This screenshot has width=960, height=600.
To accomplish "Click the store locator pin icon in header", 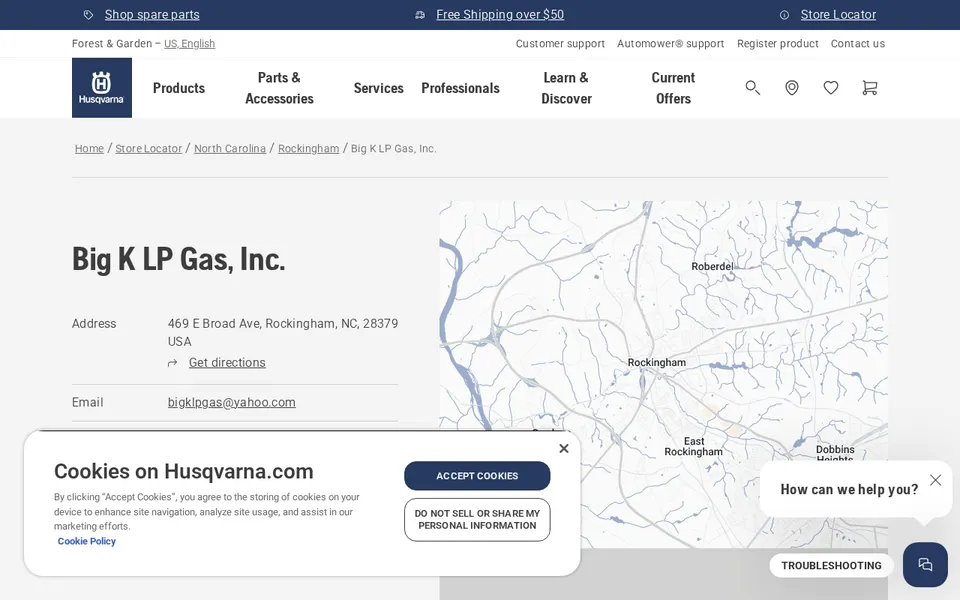I will tap(792, 88).
